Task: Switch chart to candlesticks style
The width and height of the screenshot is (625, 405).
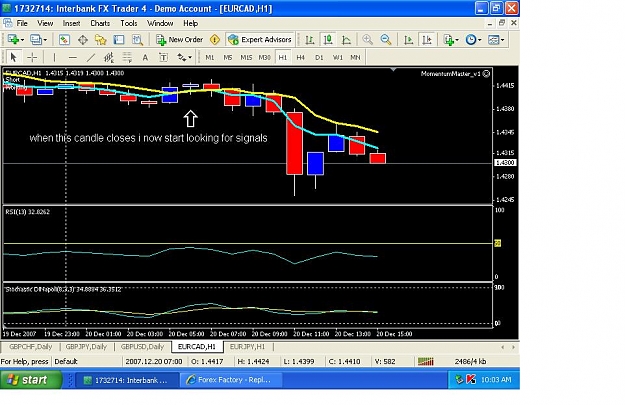Action: [328, 39]
